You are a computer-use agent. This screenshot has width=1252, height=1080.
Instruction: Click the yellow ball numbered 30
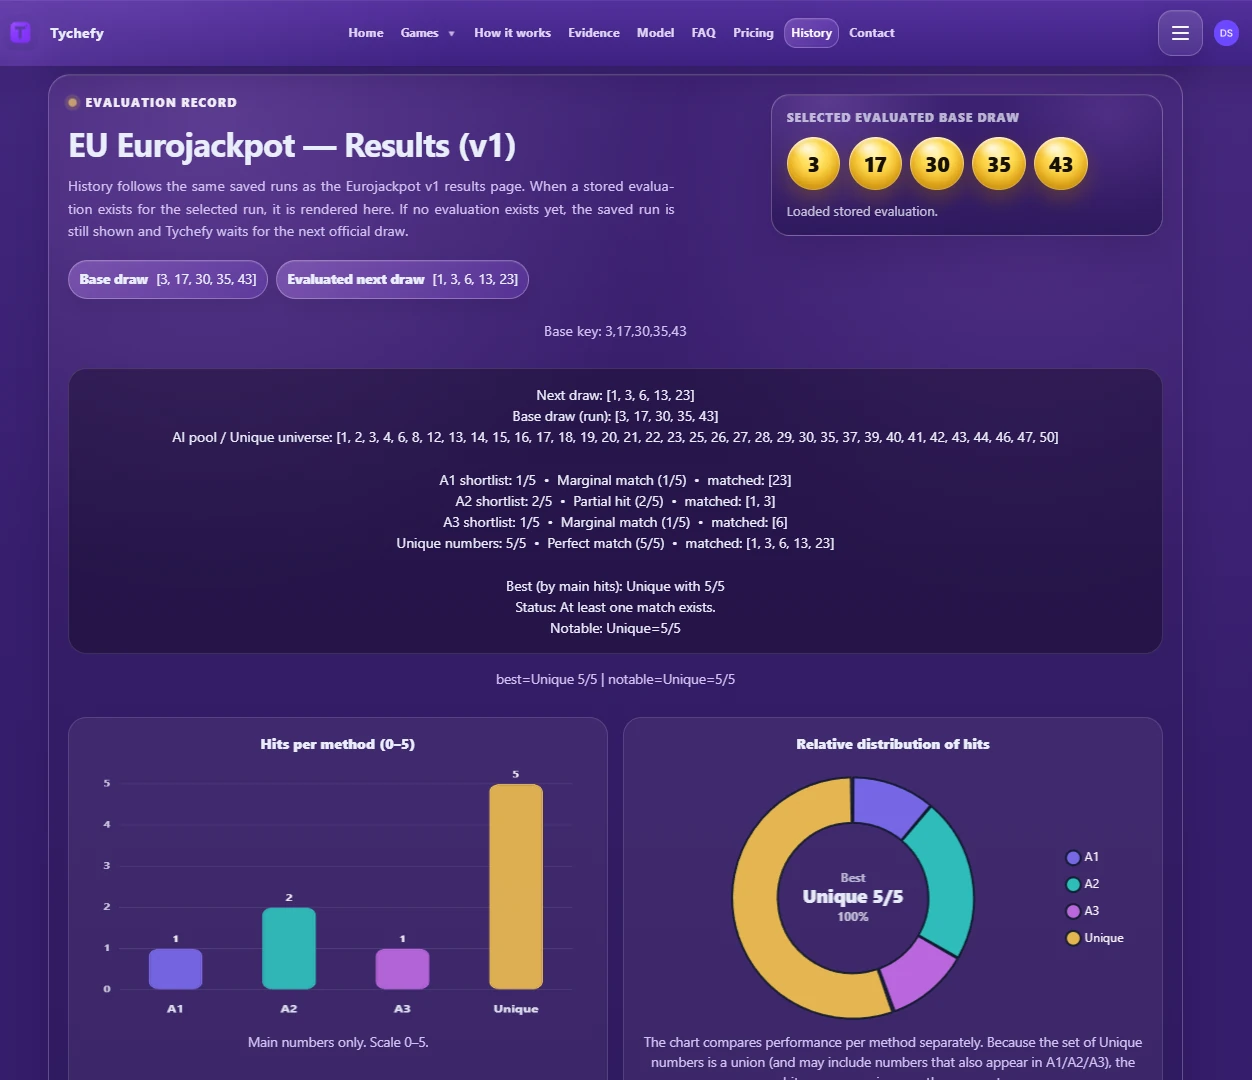pos(937,164)
